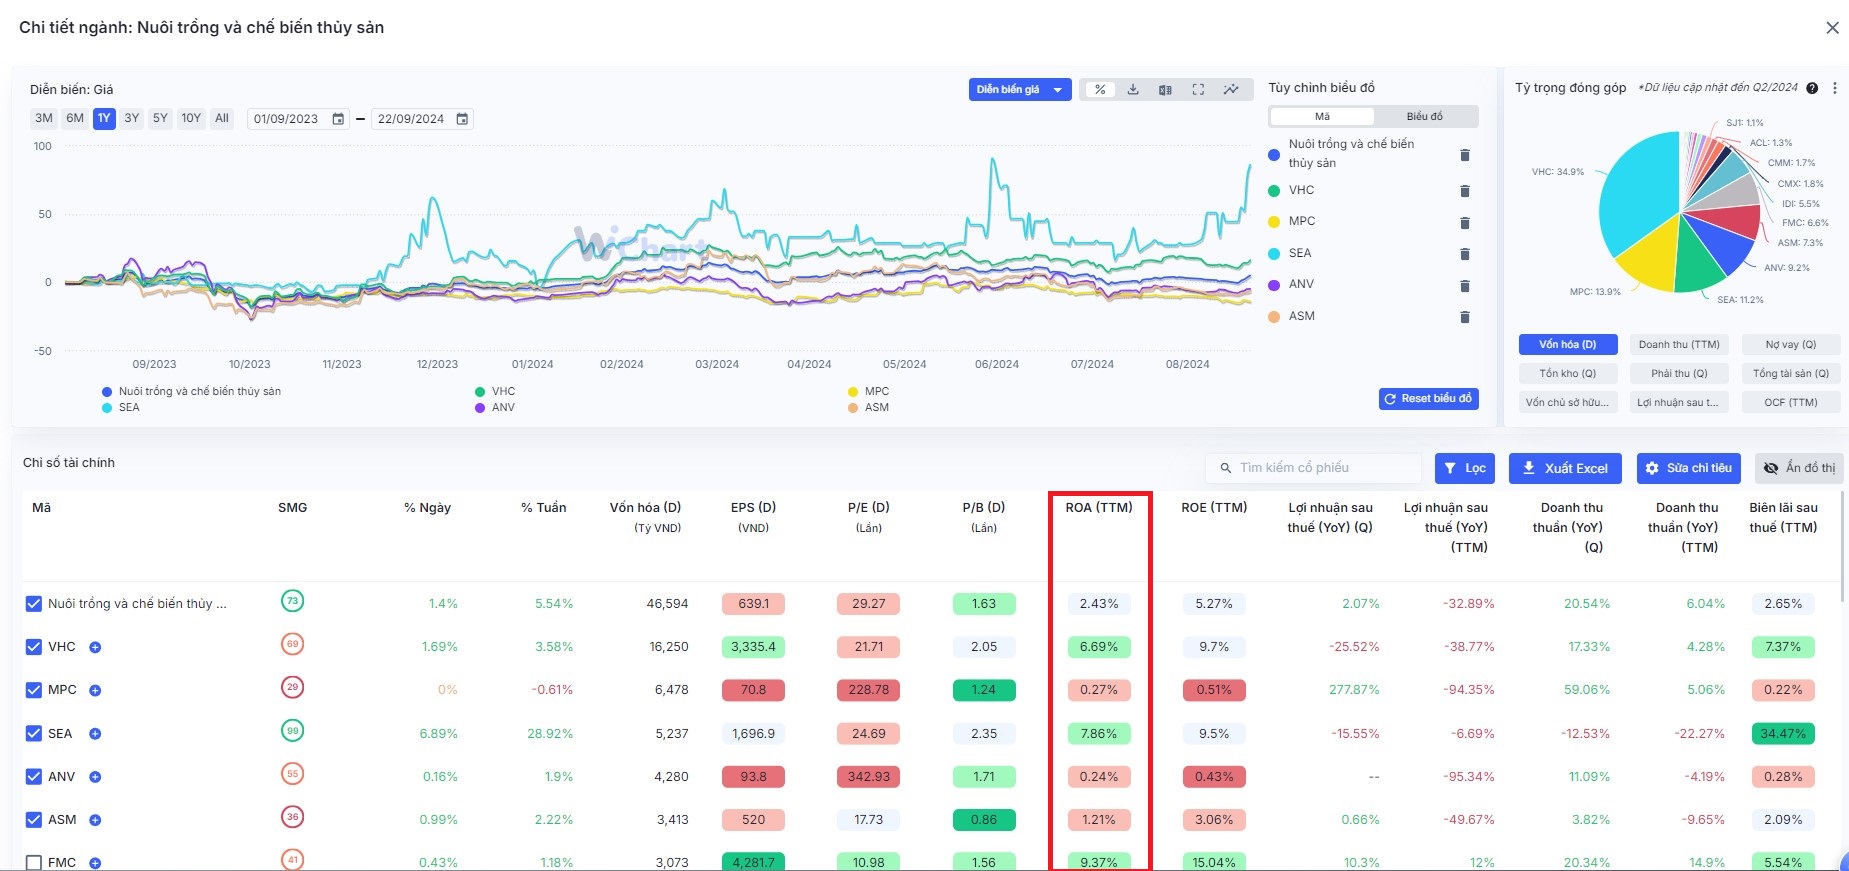This screenshot has width=1849, height=871.
Task: Uncheck the industry row checkbox
Action: 34,604
